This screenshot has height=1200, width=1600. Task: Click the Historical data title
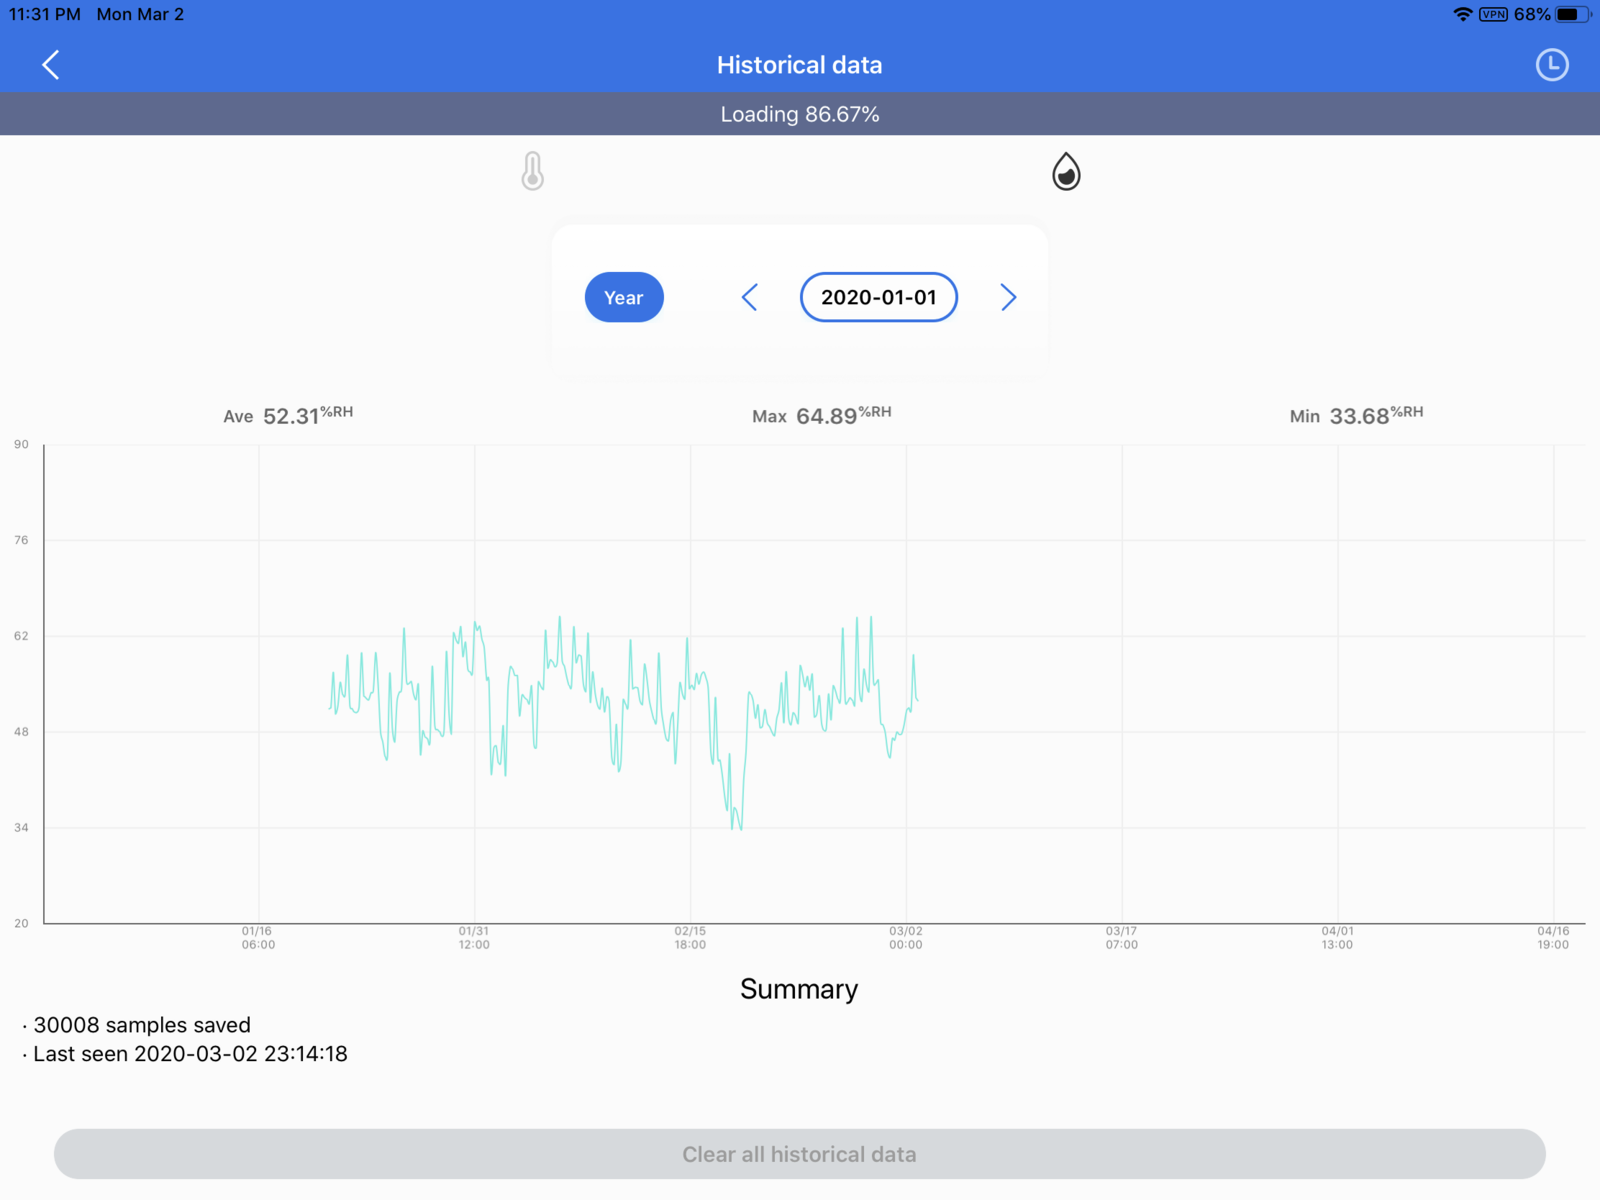tap(800, 65)
